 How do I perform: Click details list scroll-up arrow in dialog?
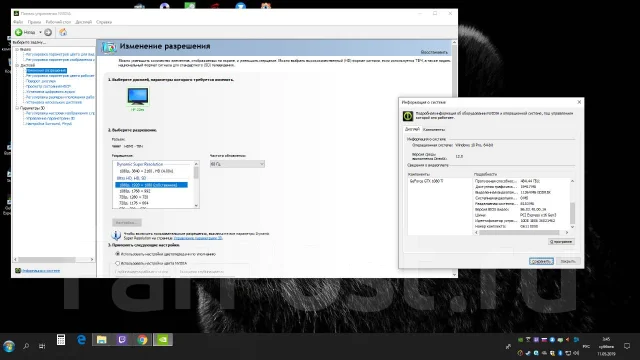(572, 181)
